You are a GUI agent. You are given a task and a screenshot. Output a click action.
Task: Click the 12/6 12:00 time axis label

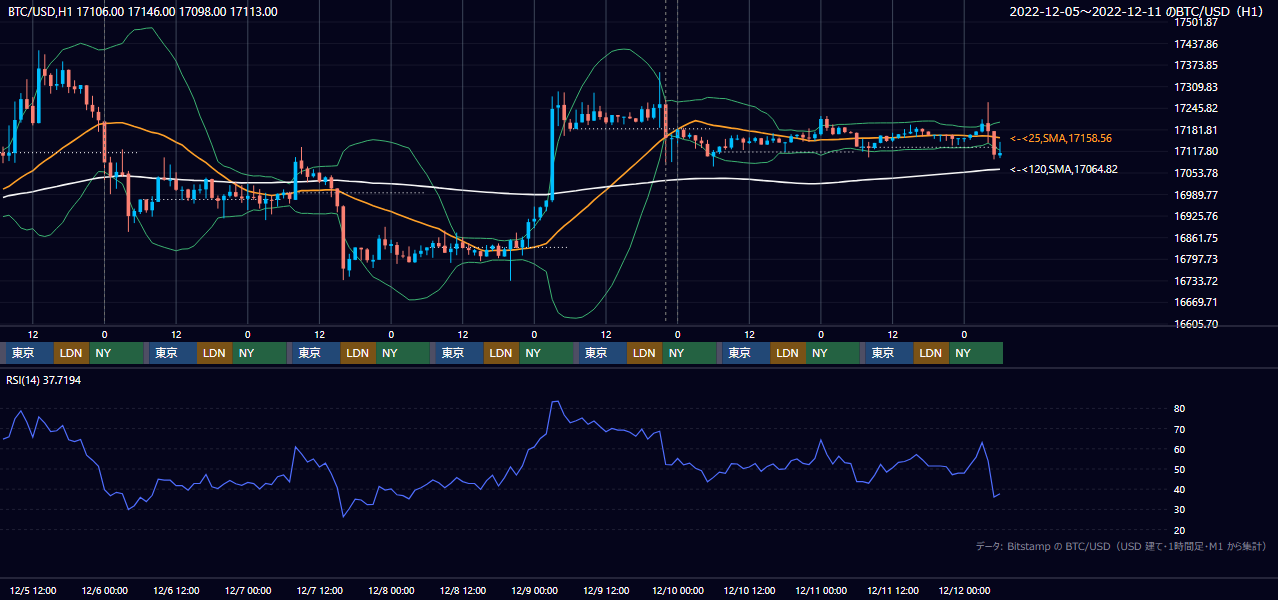[176, 590]
